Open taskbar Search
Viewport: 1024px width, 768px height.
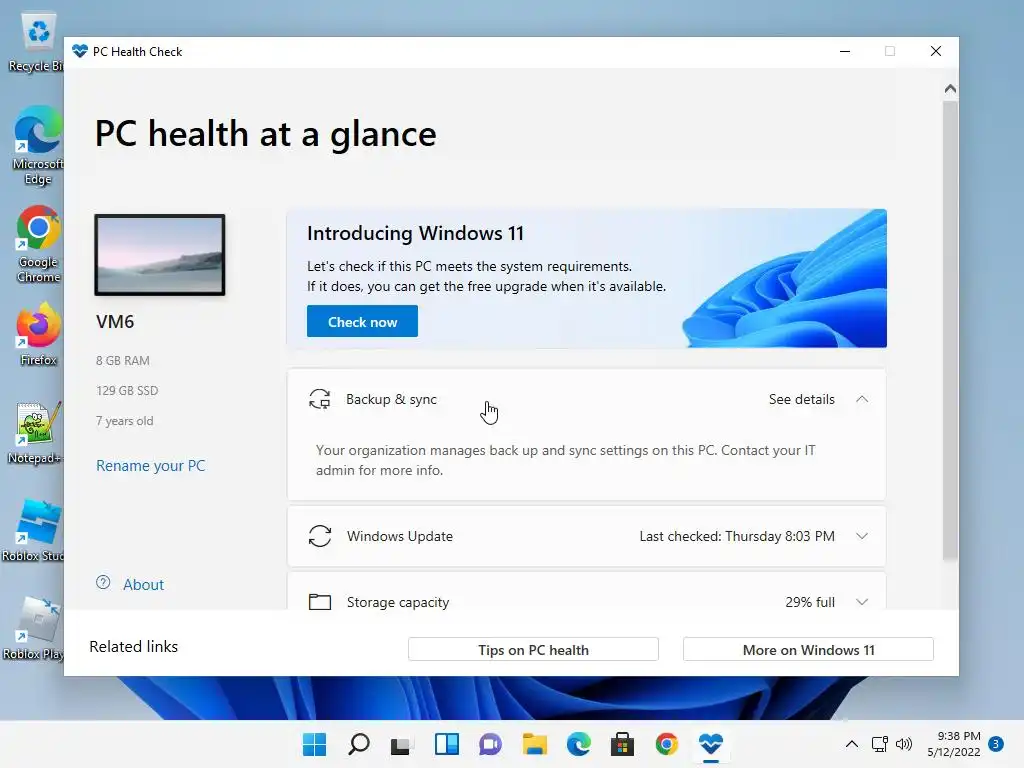click(359, 744)
